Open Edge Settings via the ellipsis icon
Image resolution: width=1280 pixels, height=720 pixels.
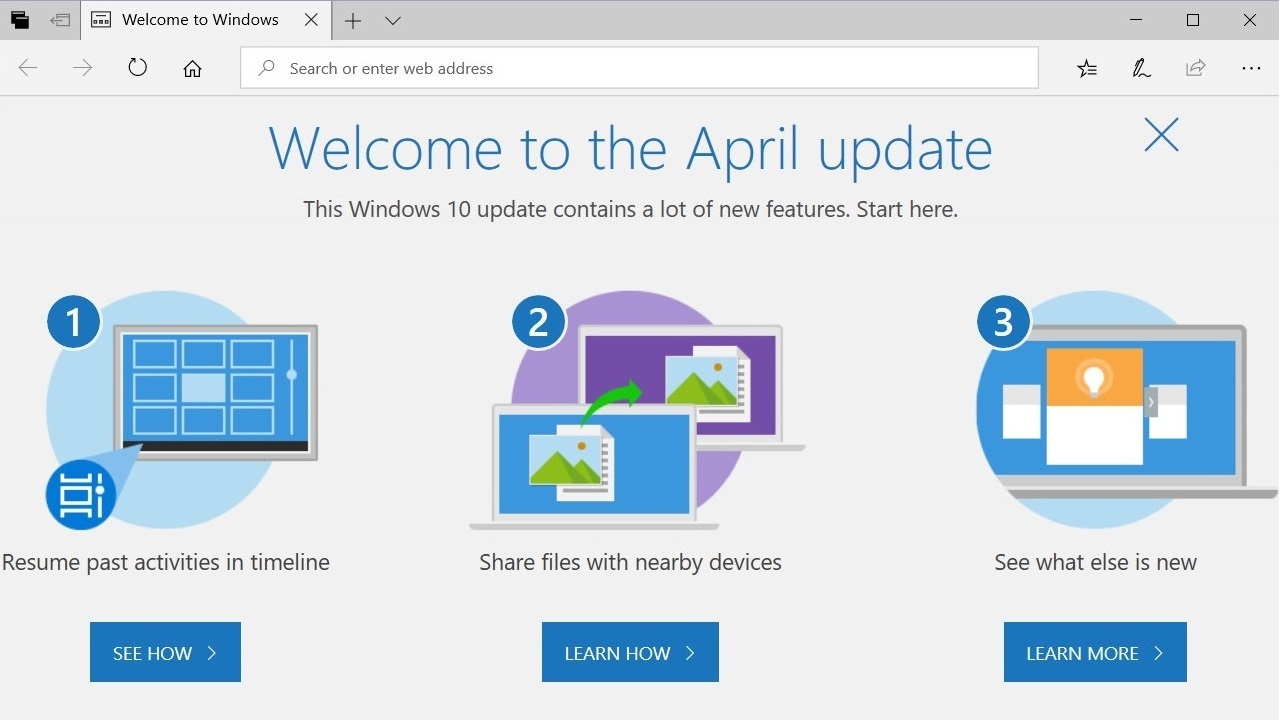(x=1251, y=68)
